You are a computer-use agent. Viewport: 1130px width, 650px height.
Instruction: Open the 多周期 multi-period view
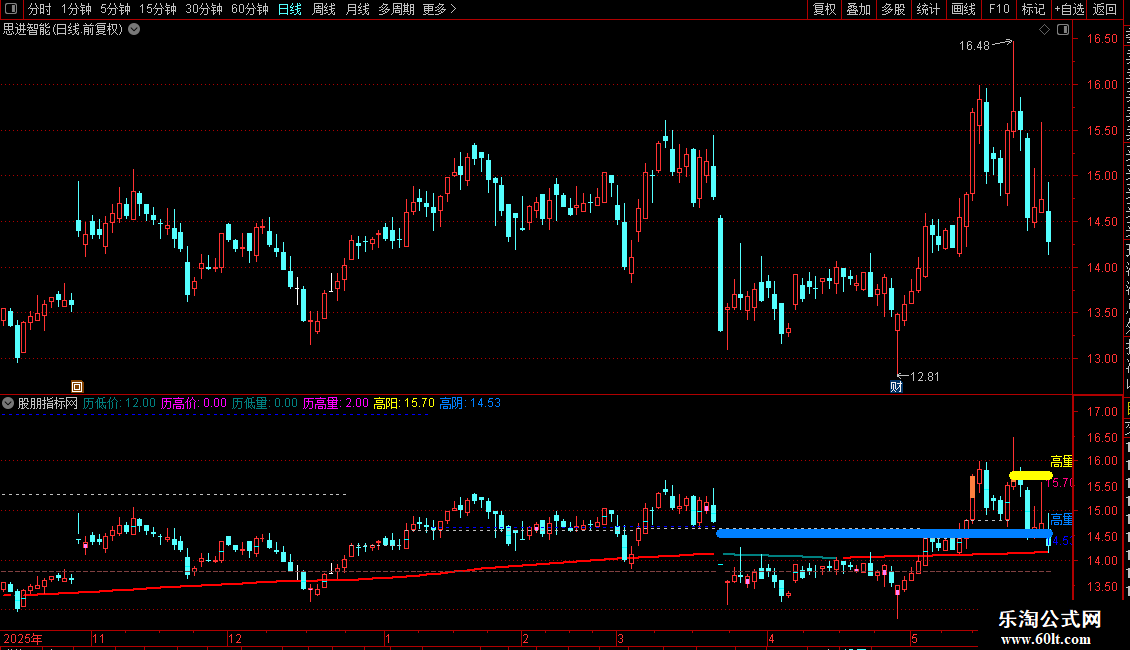[396, 9]
